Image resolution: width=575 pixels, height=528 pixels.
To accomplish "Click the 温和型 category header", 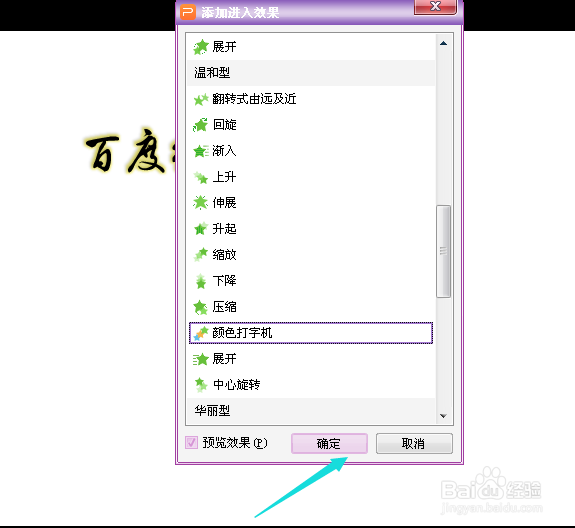I will (x=311, y=73).
